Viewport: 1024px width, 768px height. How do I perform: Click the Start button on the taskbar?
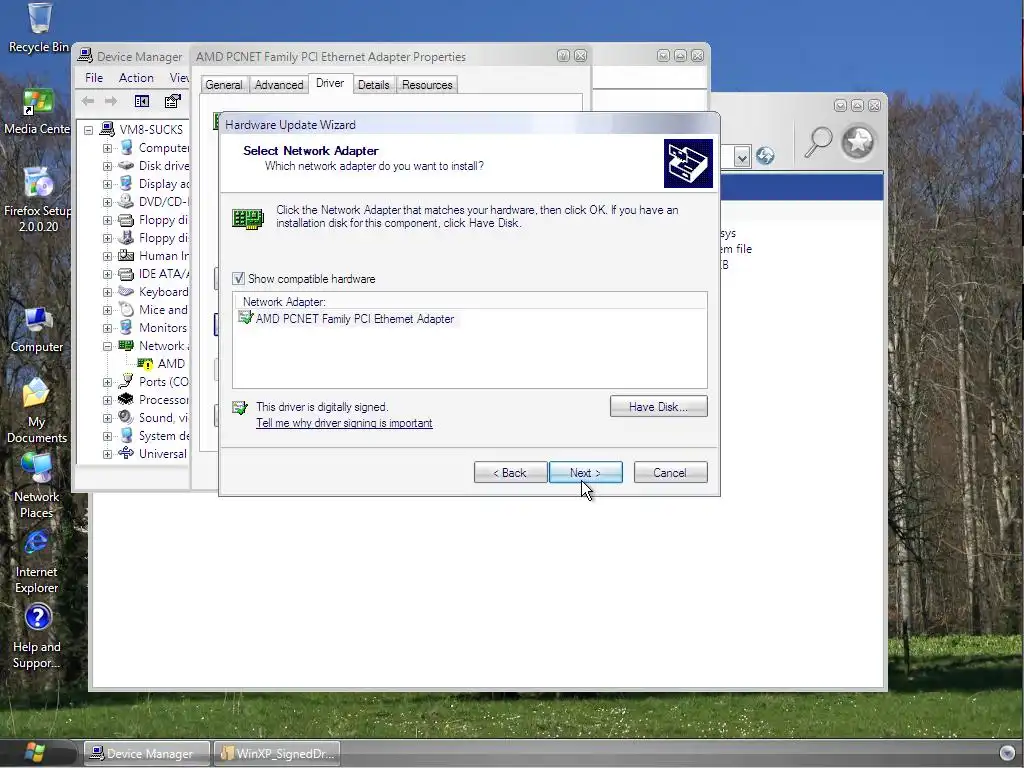tap(34, 753)
